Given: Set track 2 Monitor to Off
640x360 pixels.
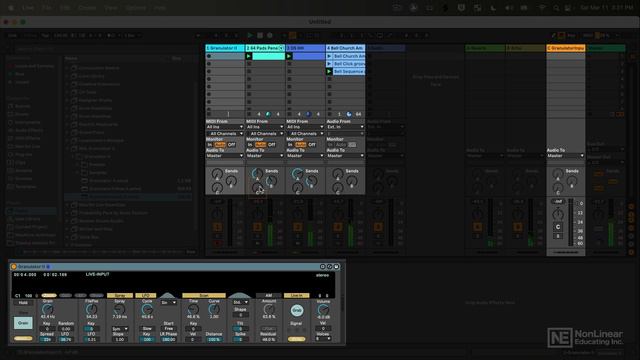Looking at the screenshot, I should 271,145.
